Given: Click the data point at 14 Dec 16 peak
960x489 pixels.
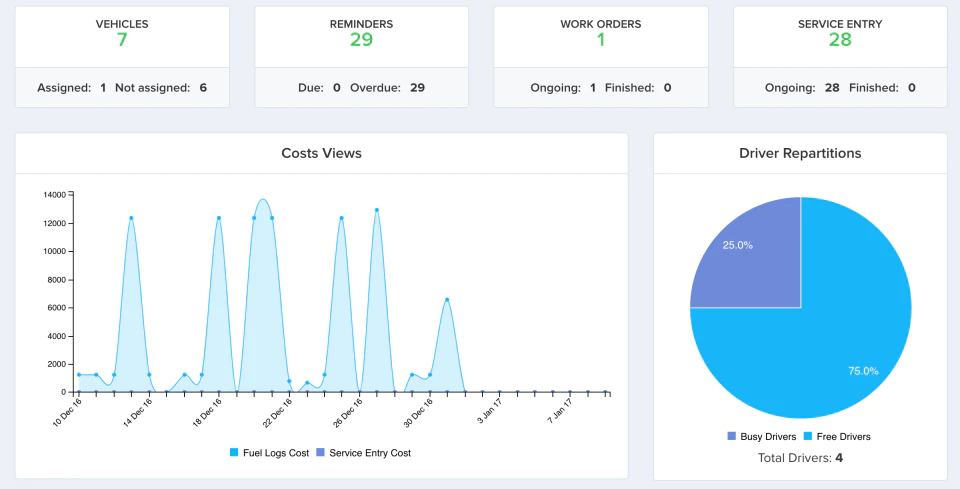Looking at the screenshot, I should [x=131, y=218].
